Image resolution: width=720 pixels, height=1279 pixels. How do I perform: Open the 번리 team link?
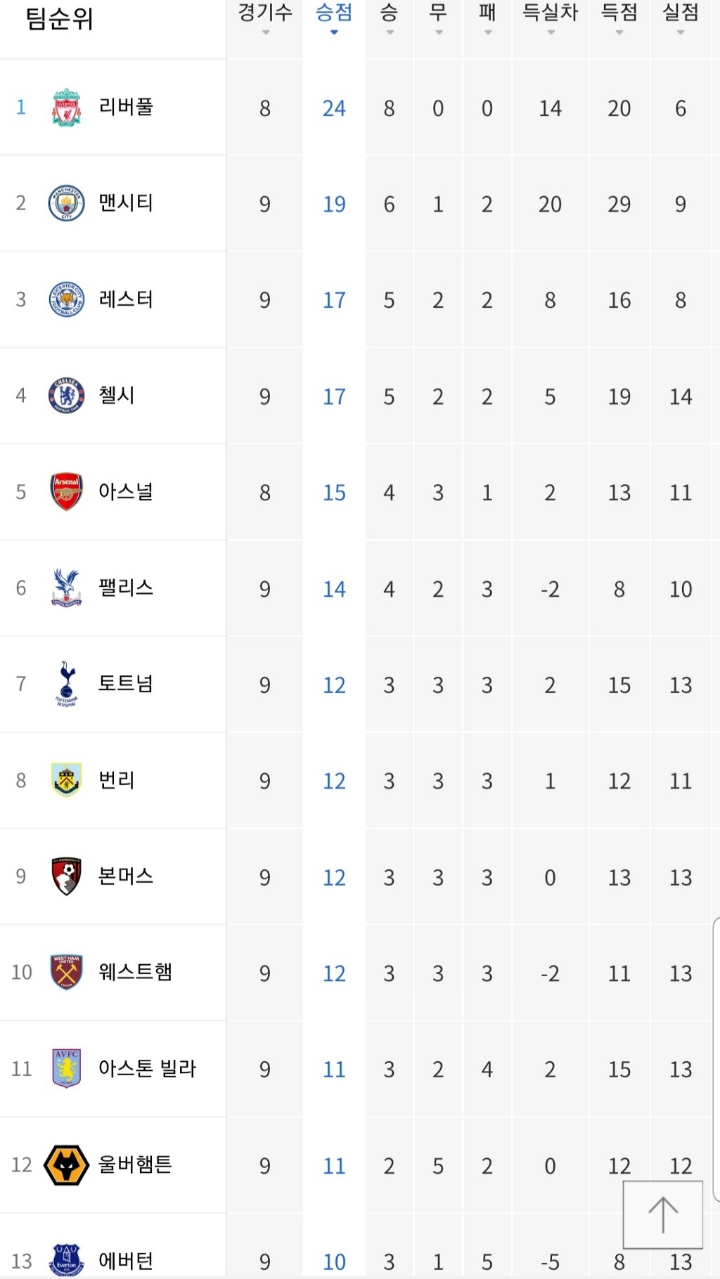(117, 780)
